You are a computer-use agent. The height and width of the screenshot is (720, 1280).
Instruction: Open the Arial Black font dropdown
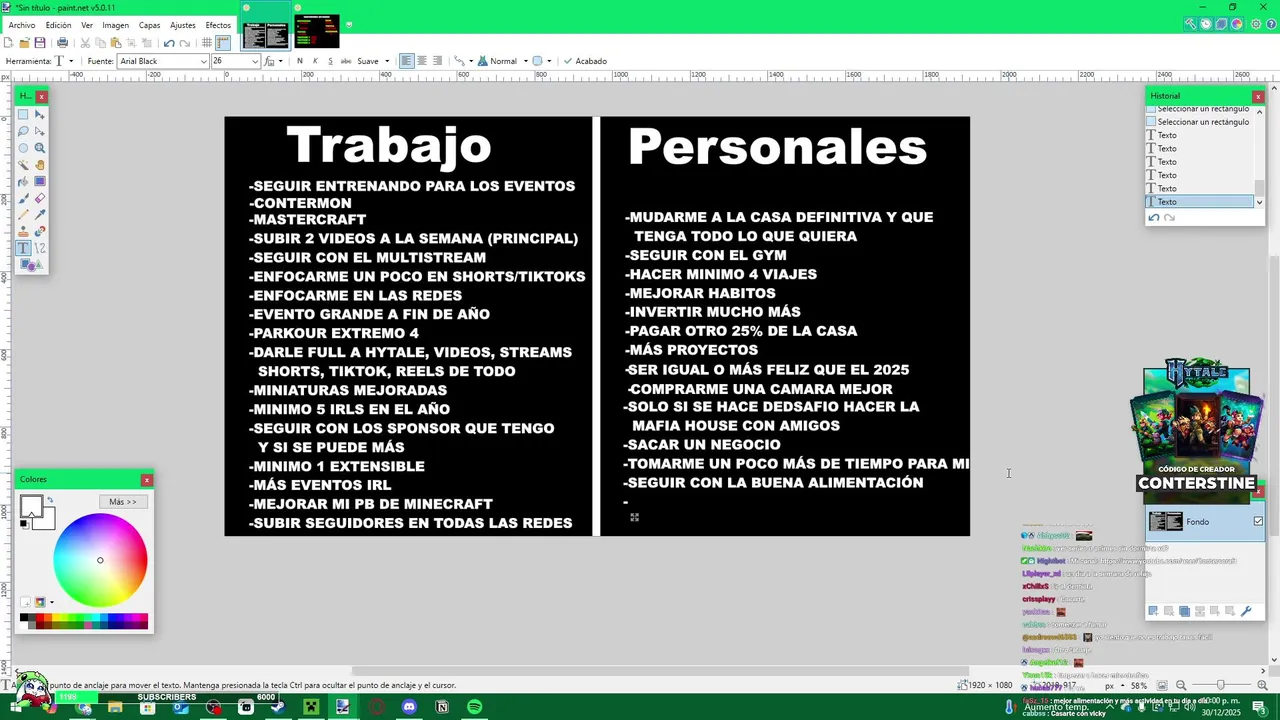tap(203, 61)
